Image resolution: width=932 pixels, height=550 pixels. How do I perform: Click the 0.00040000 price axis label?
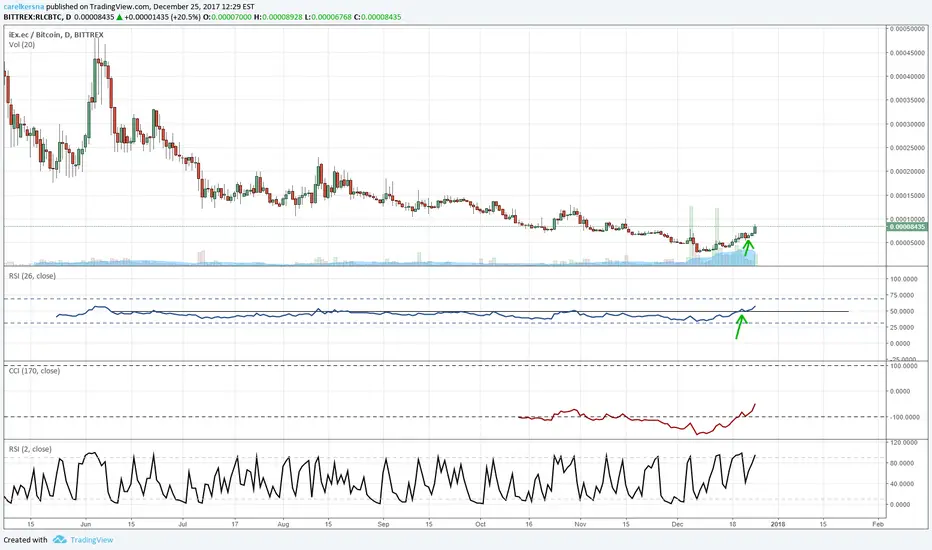(908, 76)
